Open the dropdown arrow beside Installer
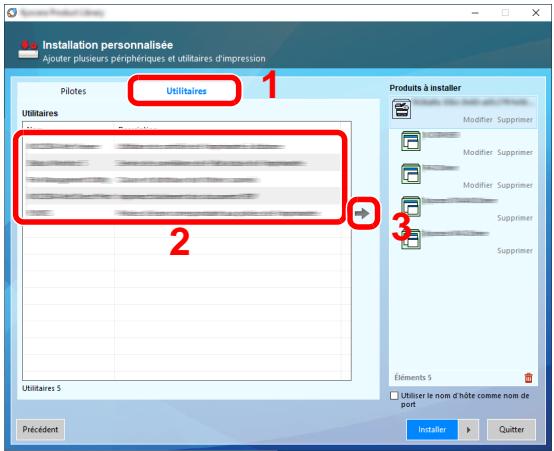Screen dimensions: 554x451 pyautogui.click(x=468, y=429)
